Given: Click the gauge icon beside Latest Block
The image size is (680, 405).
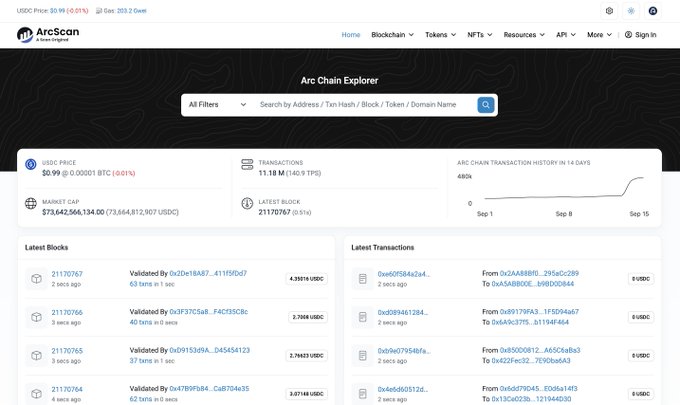Looking at the screenshot, I should [x=247, y=203].
